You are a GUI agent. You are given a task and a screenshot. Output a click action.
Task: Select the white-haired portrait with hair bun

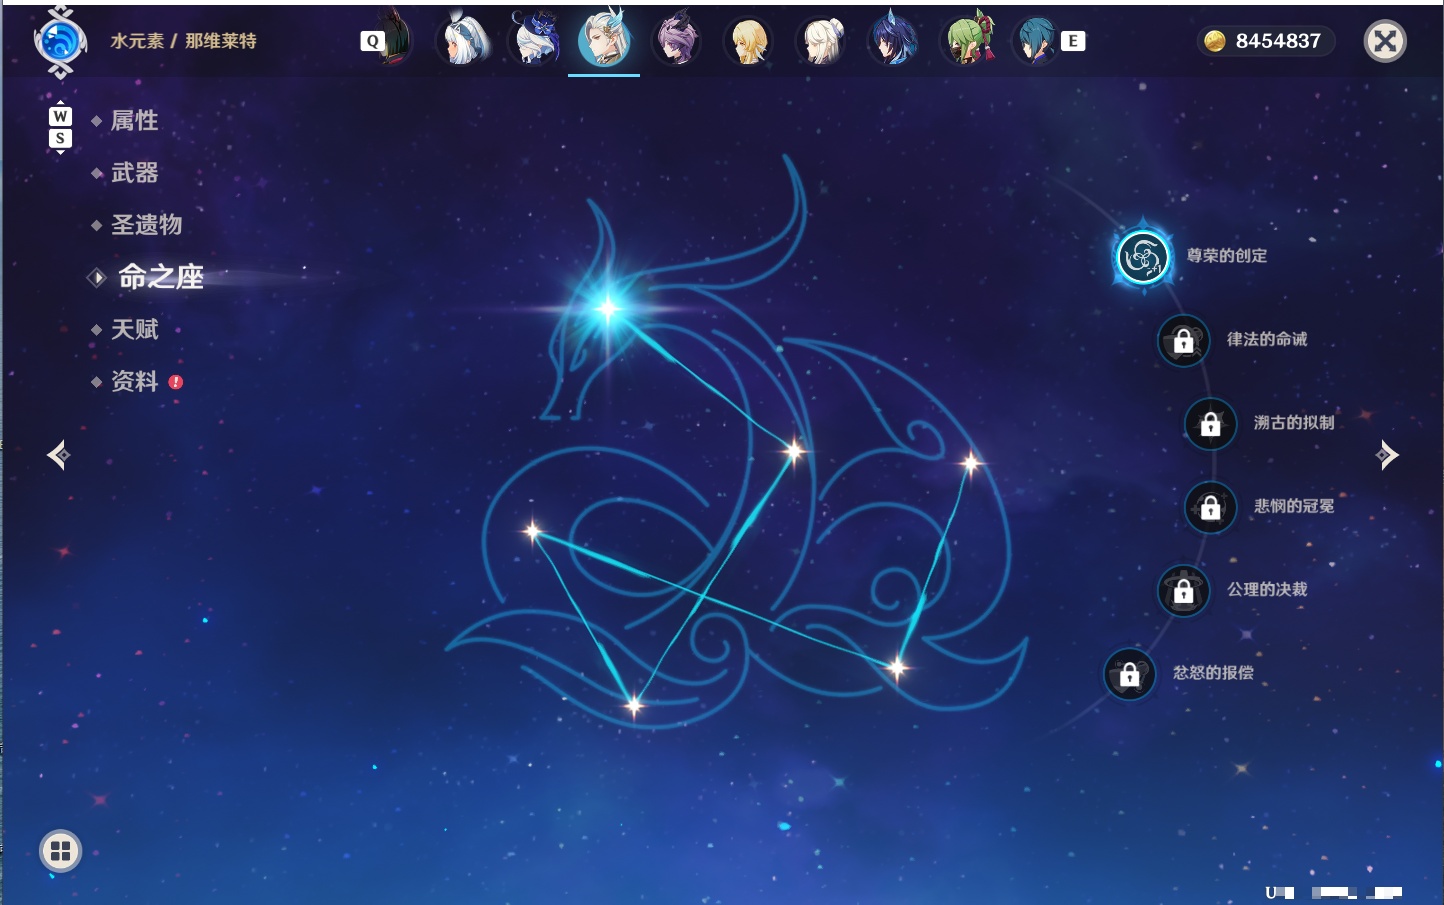[x=821, y=40]
